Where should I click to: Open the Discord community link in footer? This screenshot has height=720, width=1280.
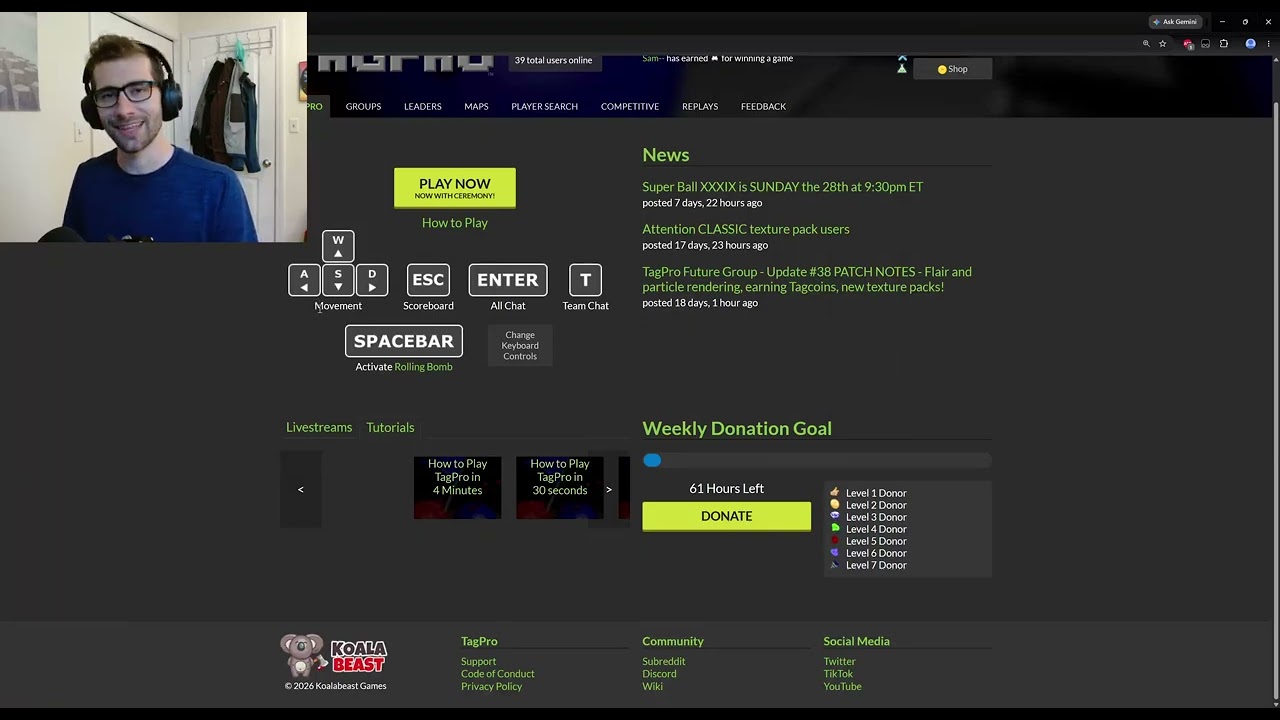(x=660, y=674)
